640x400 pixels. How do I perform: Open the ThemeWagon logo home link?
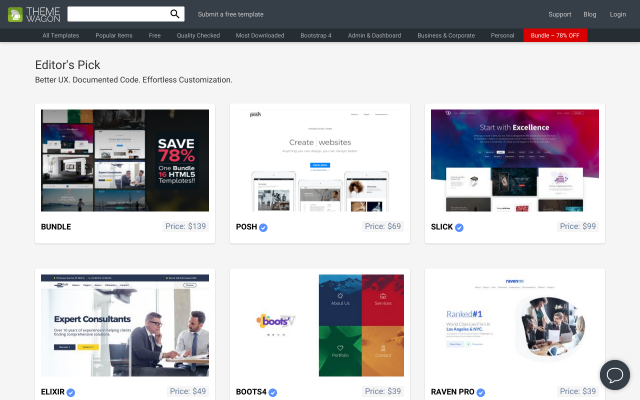click(x=34, y=14)
